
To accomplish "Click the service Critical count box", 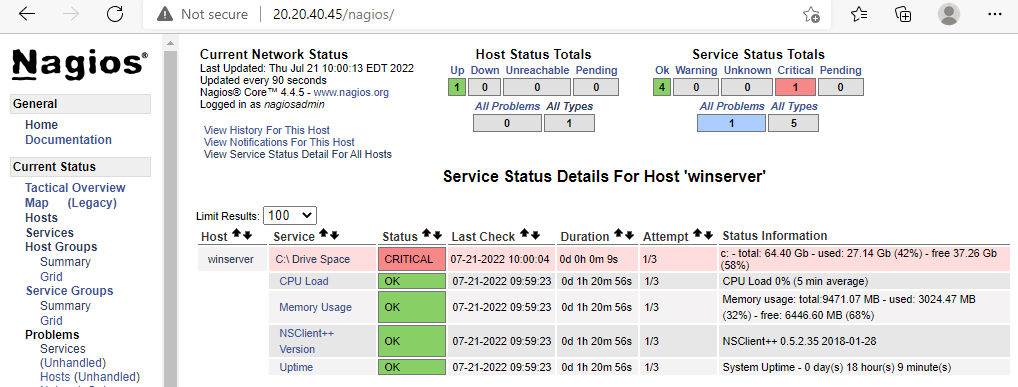I will pyautogui.click(x=795, y=87).
